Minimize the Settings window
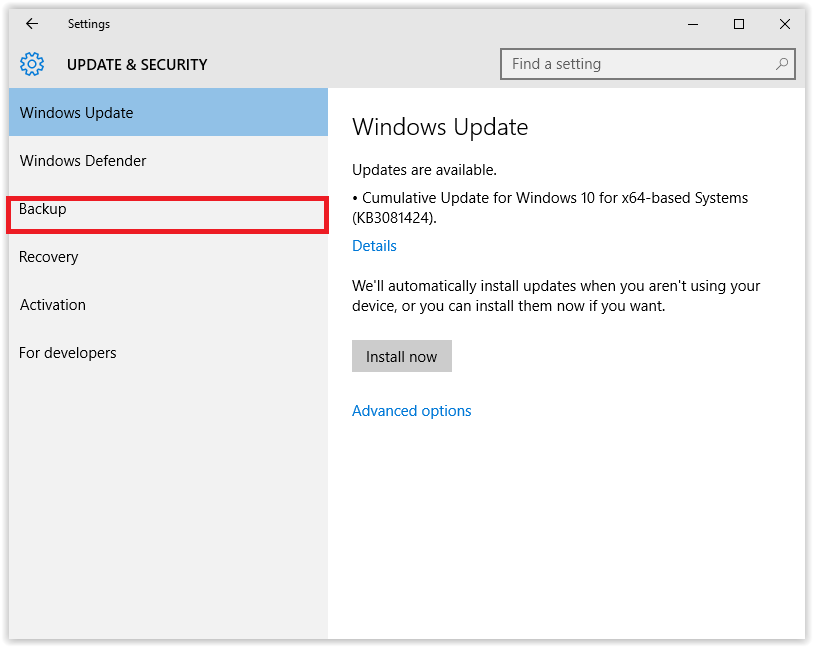 point(693,24)
